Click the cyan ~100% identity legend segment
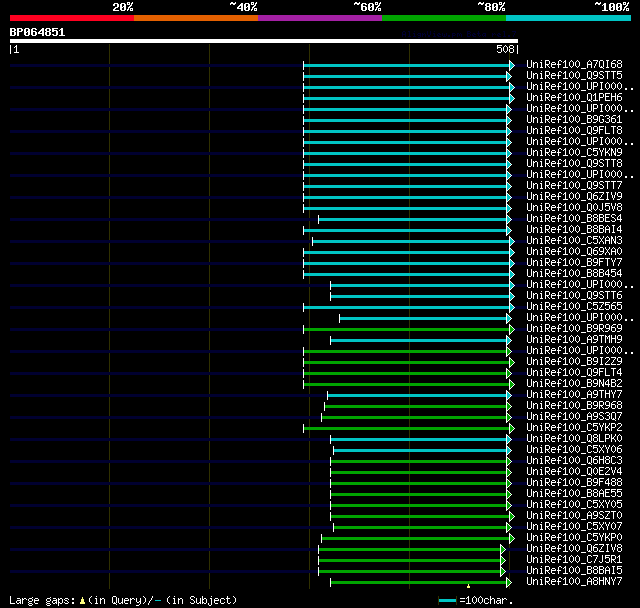Screen dimensions: 640x608 pos(569,18)
